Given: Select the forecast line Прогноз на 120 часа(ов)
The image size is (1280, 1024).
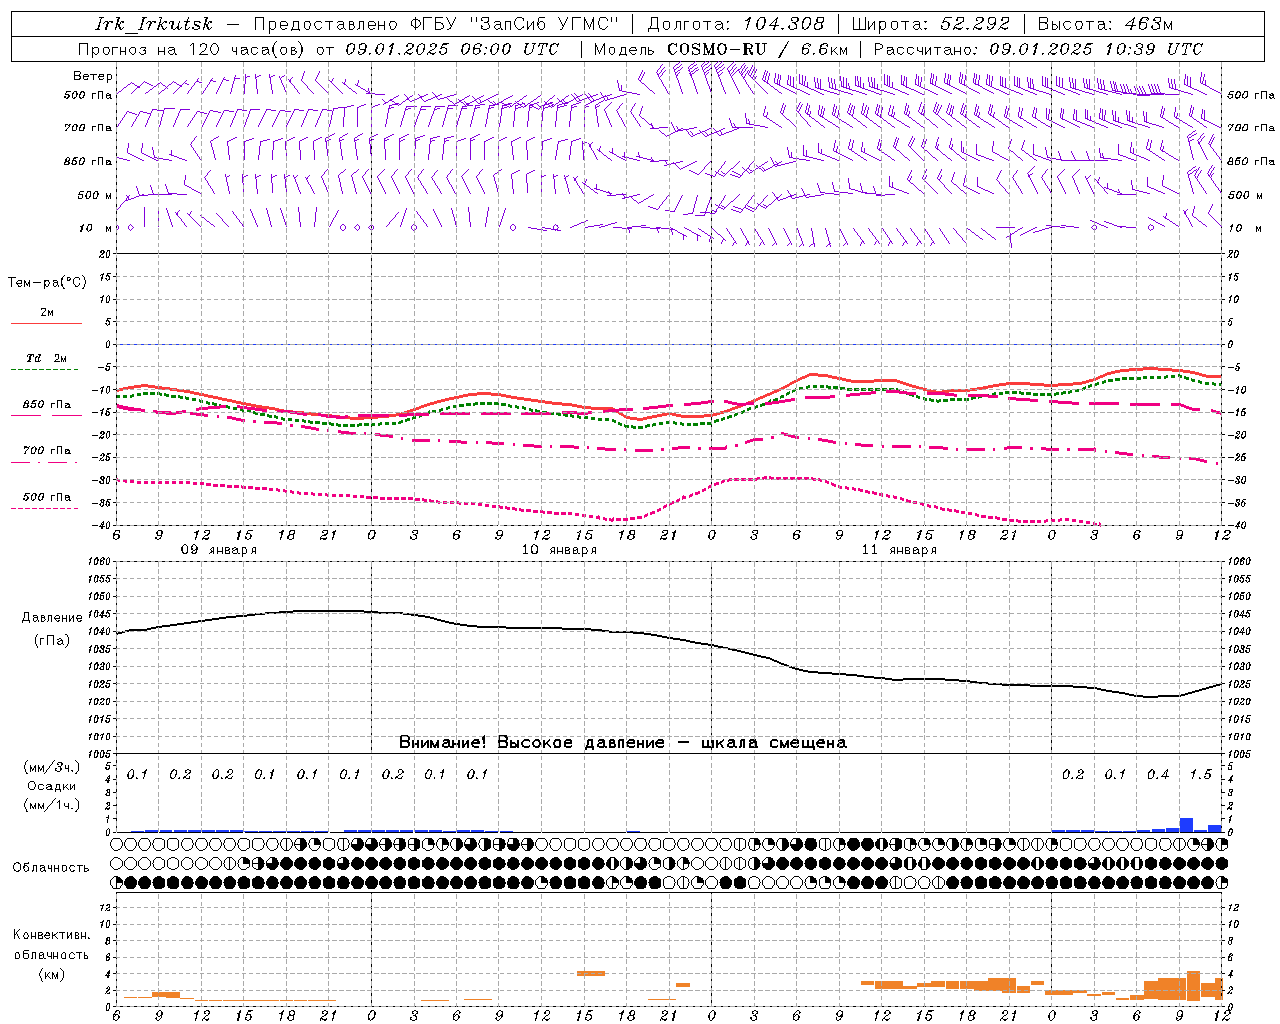Looking at the screenshot, I should (x=193, y=49).
